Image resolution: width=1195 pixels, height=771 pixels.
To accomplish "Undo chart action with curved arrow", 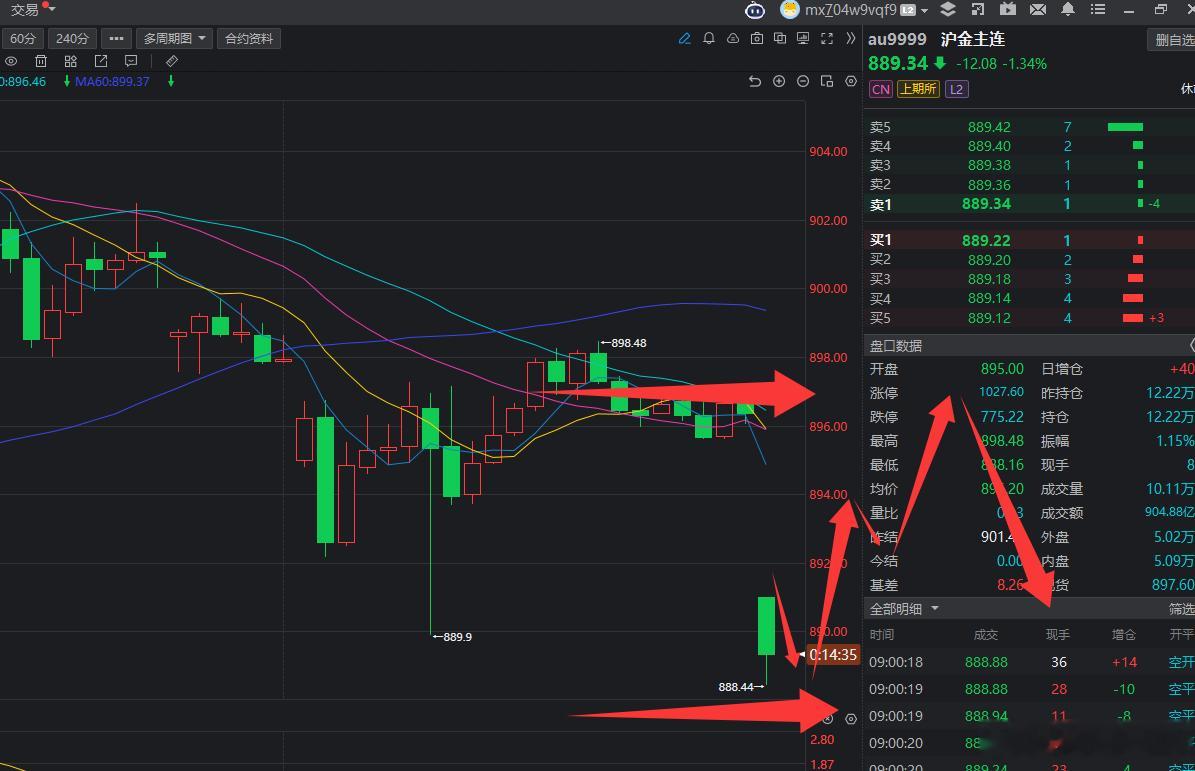I will click(x=754, y=81).
